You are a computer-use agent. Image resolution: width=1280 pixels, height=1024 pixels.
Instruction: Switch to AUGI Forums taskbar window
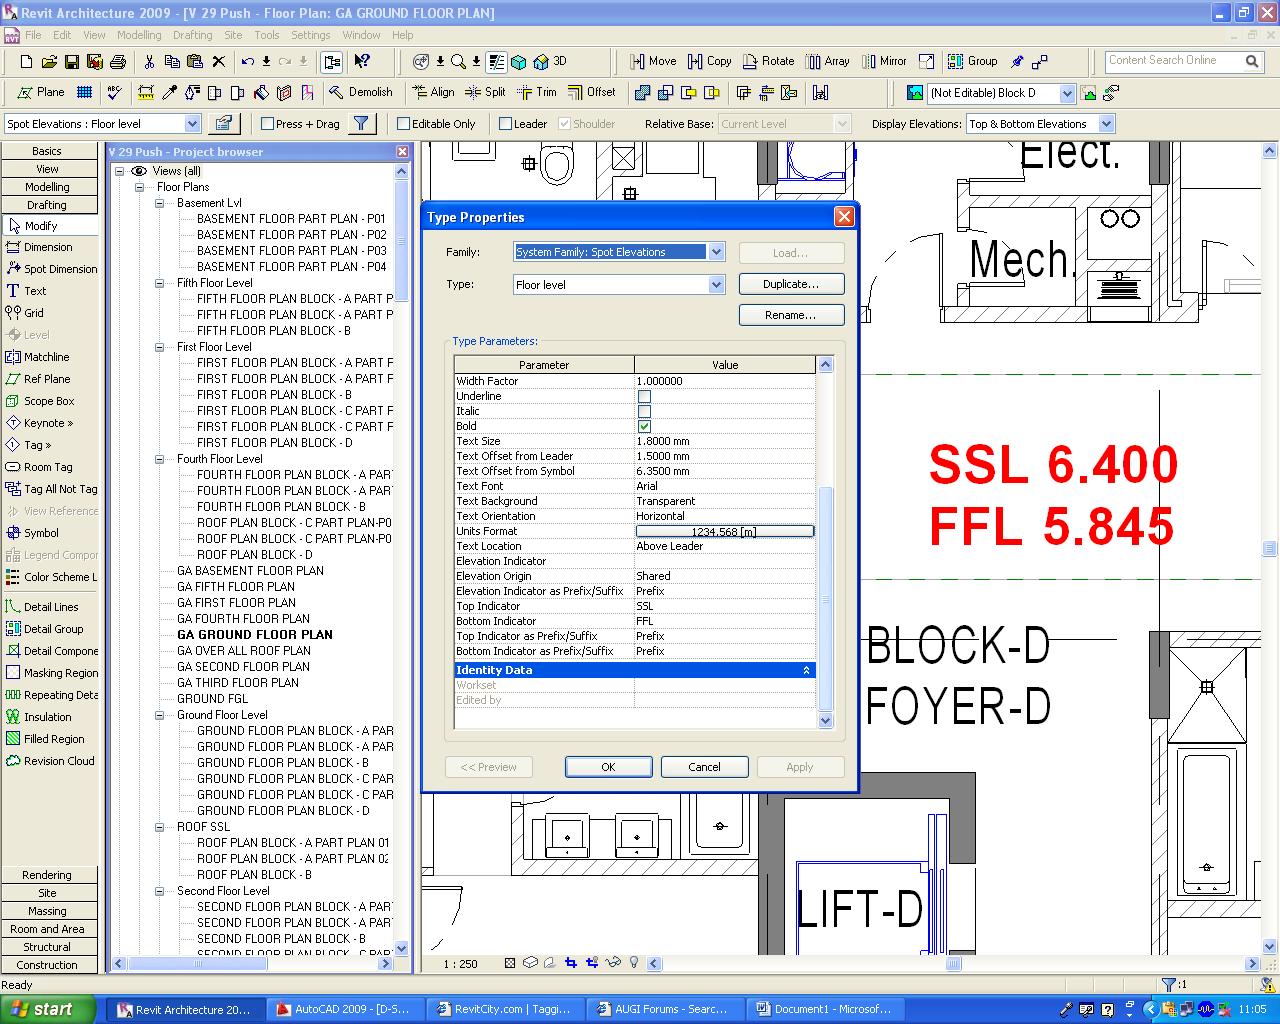pos(662,1010)
